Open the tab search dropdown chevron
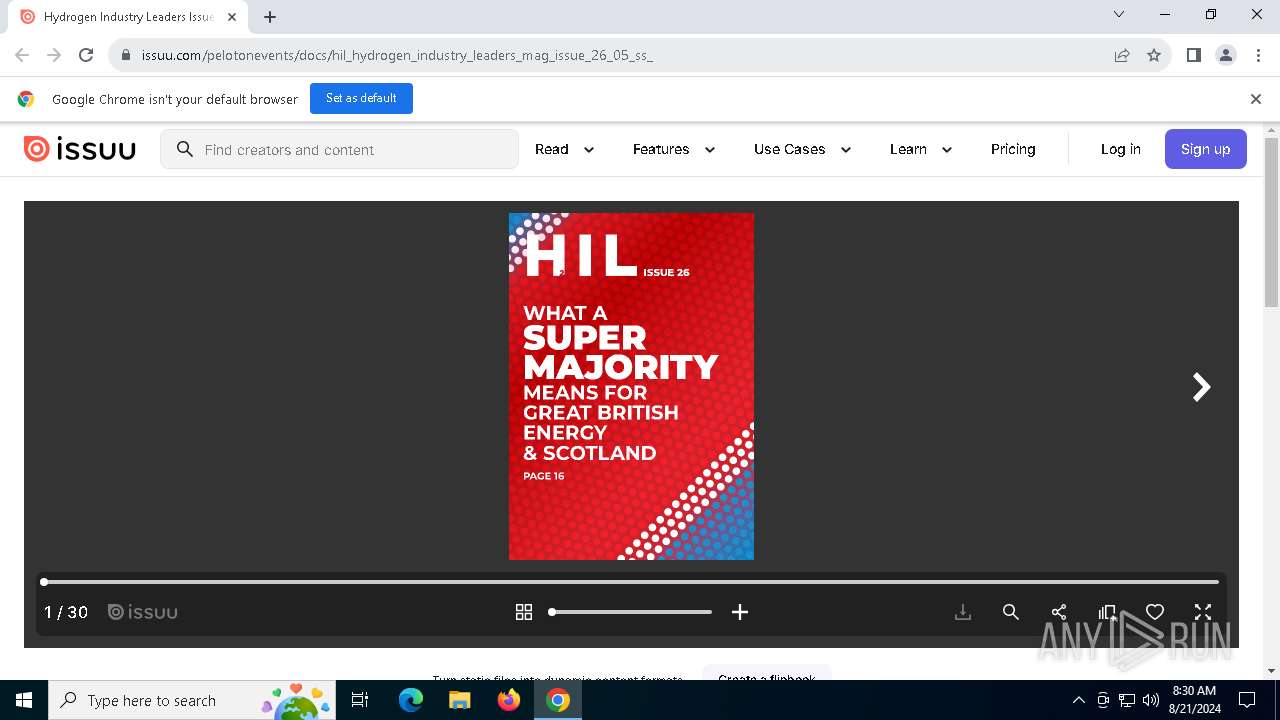Viewport: 1280px width, 720px height. click(x=1119, y=15)
